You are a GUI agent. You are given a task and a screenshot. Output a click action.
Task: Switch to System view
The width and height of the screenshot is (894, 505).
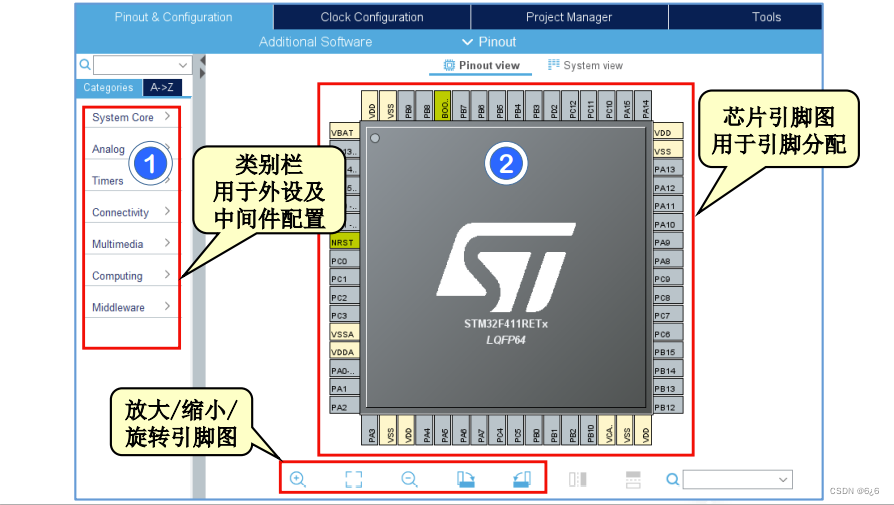(585, 65)
